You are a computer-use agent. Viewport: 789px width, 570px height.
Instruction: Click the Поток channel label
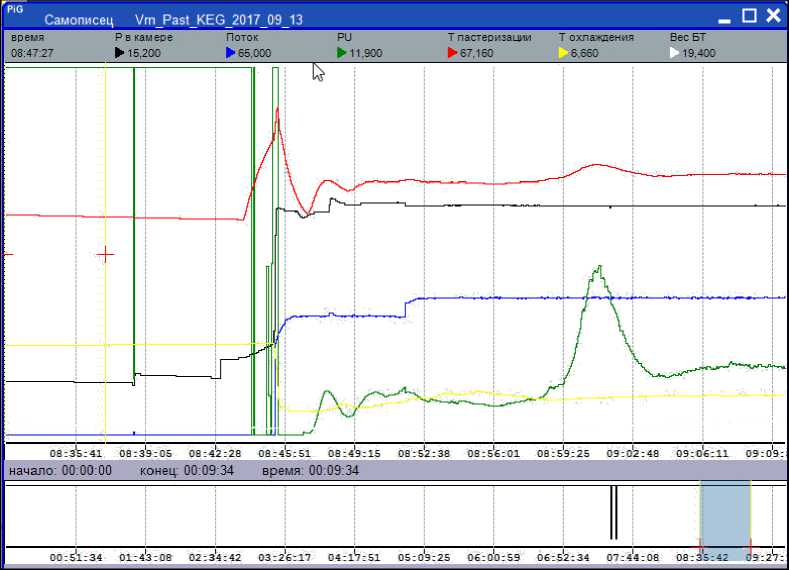tap(242, 37)
